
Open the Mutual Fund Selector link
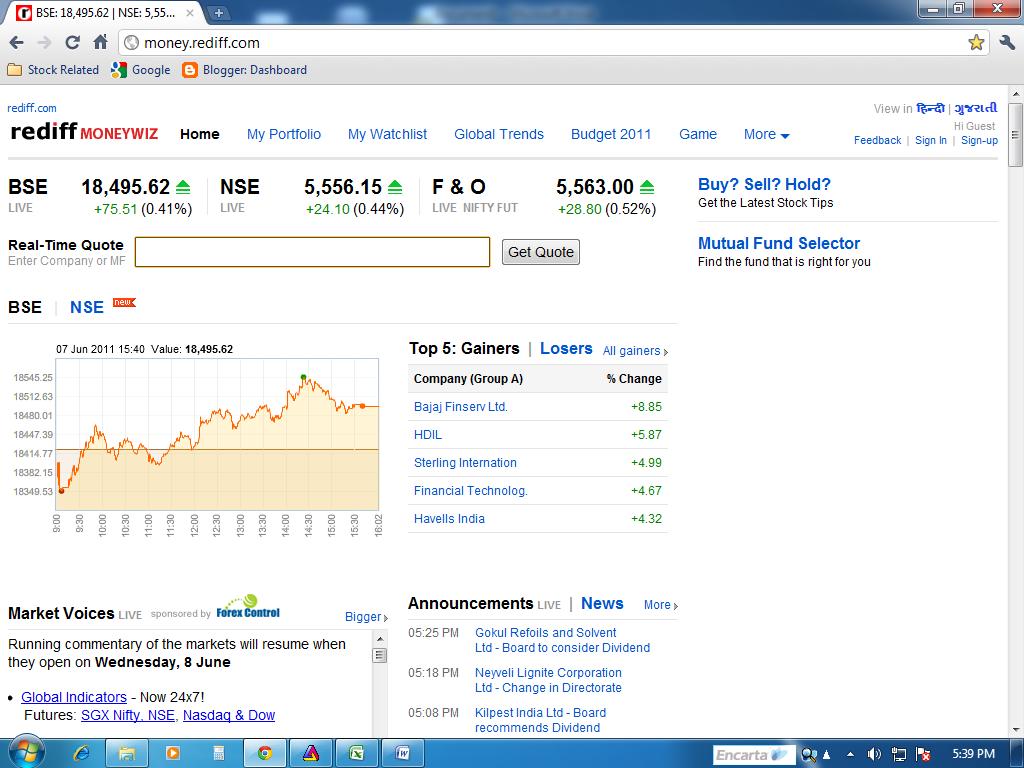pyautogui.click(x=778, y=243)
